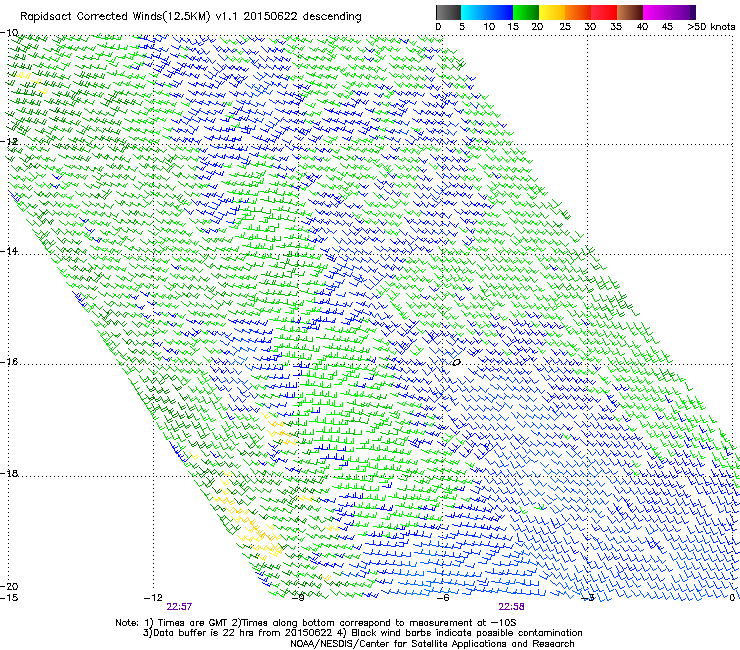Click the "-15" longitude label on bottom axis
The width and height of the screenshot is (740, 650).
pos(9,598)
